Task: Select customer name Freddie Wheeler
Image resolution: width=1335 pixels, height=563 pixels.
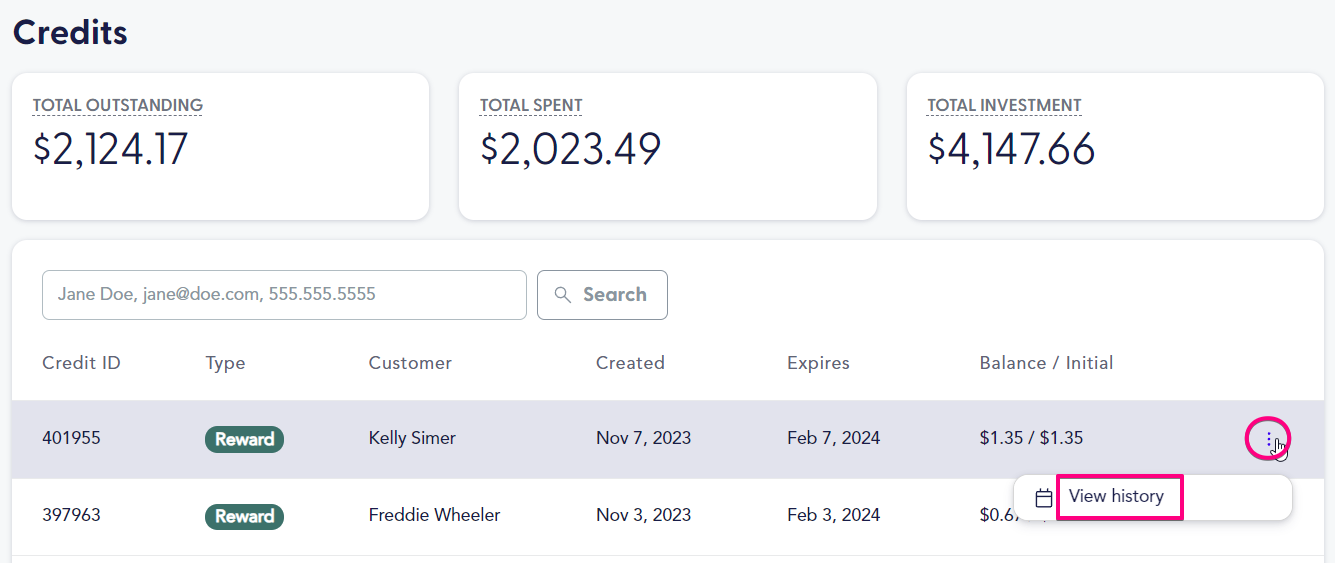Action: (x=434, y=516)
